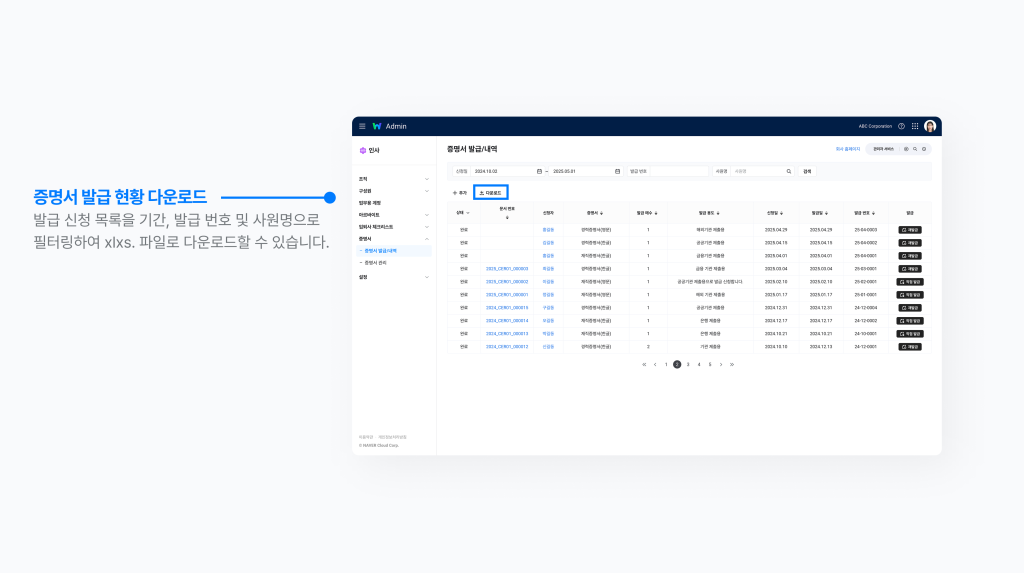The width and height of the screenshot is (1024, 573).
Task: Click ABC Corporation in header
Action: [875, 126]
